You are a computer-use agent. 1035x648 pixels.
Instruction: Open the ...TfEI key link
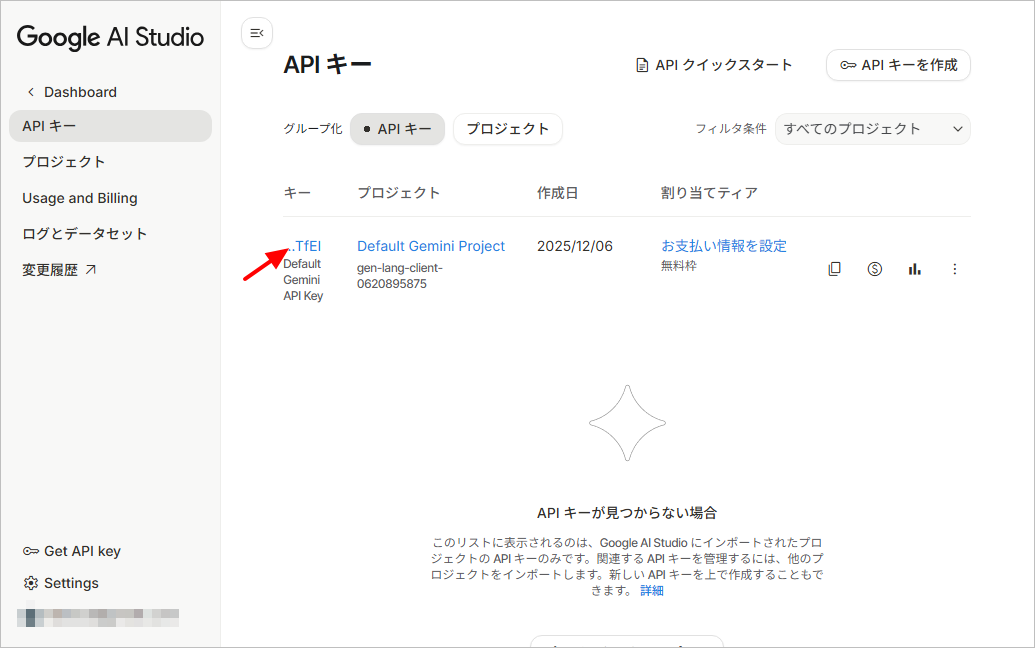(303, 245)
